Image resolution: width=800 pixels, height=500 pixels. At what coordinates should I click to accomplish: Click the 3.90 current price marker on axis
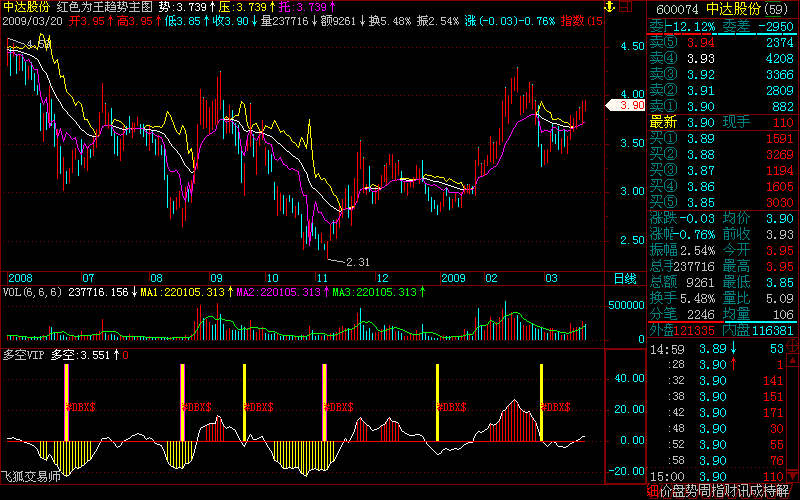coord(627,105)
